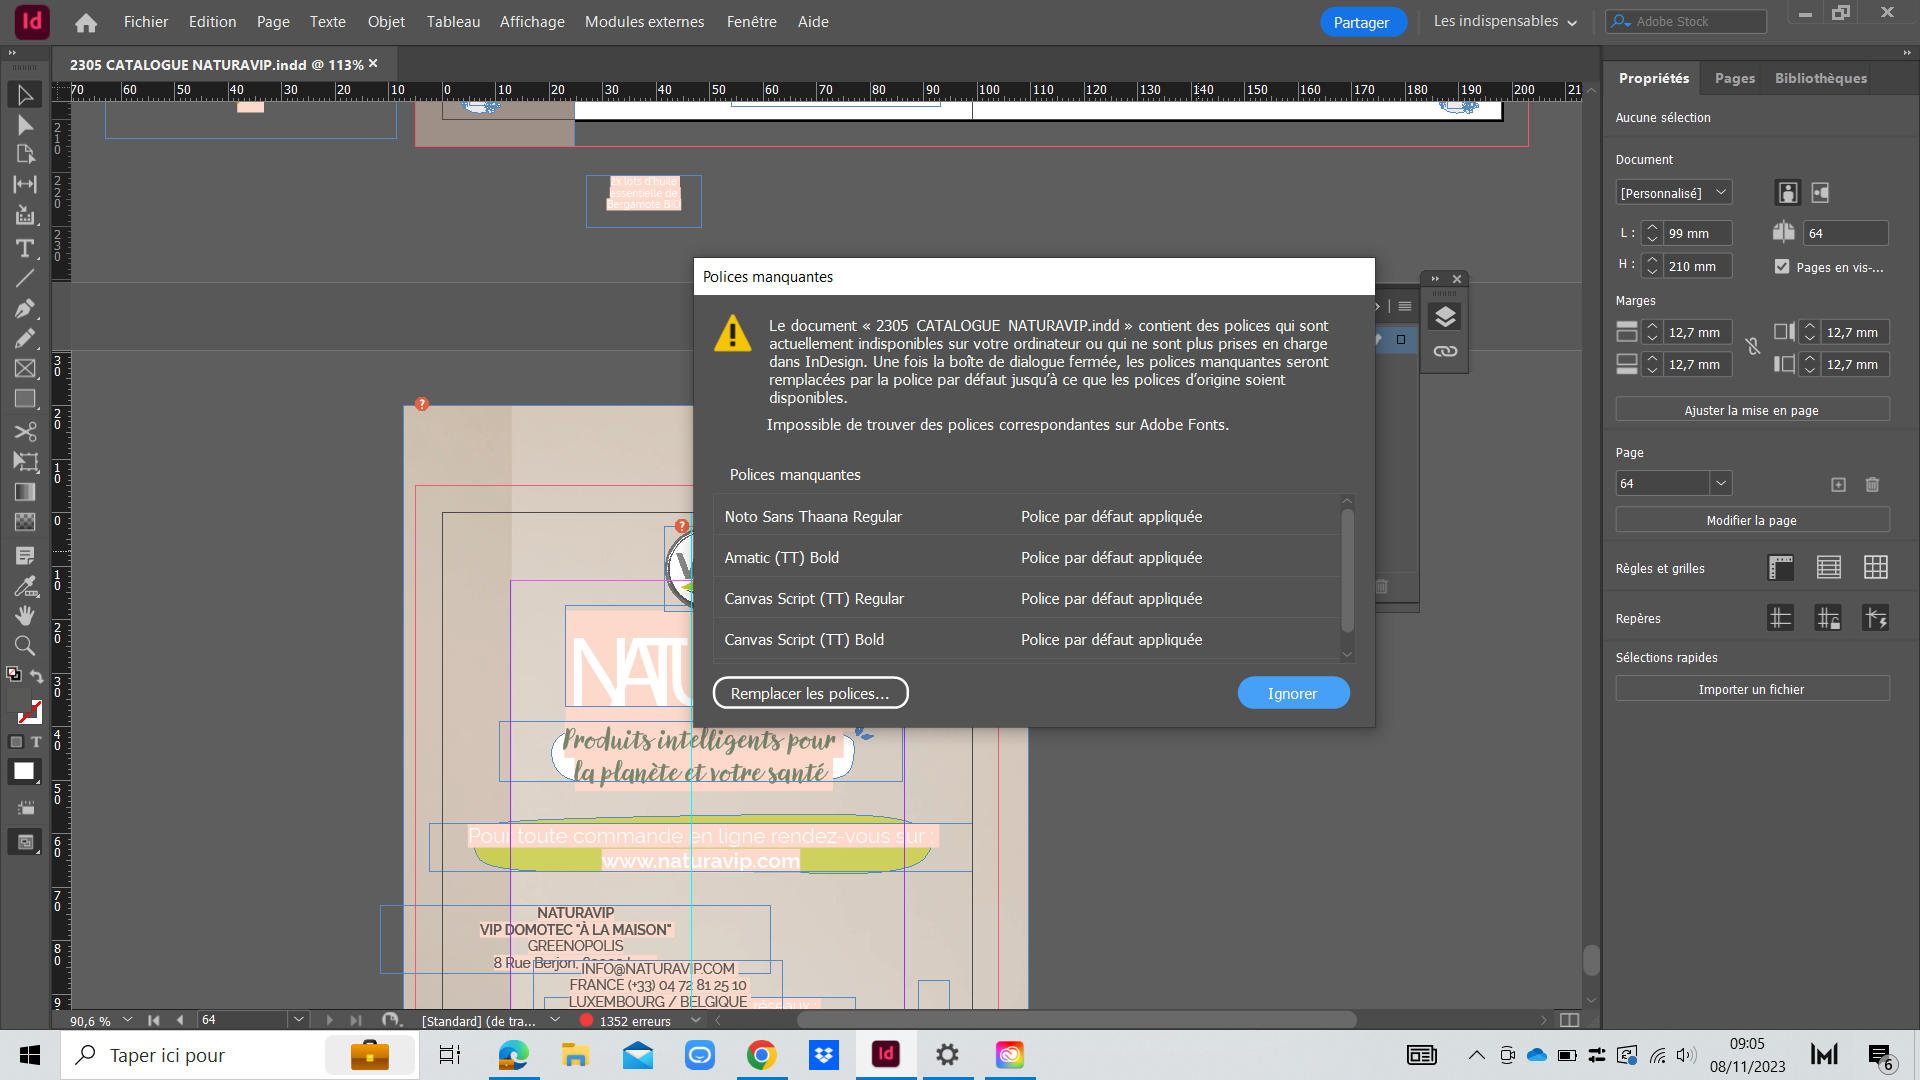
Task: Click the delete page trash icon
Action: pos(1872,484)
